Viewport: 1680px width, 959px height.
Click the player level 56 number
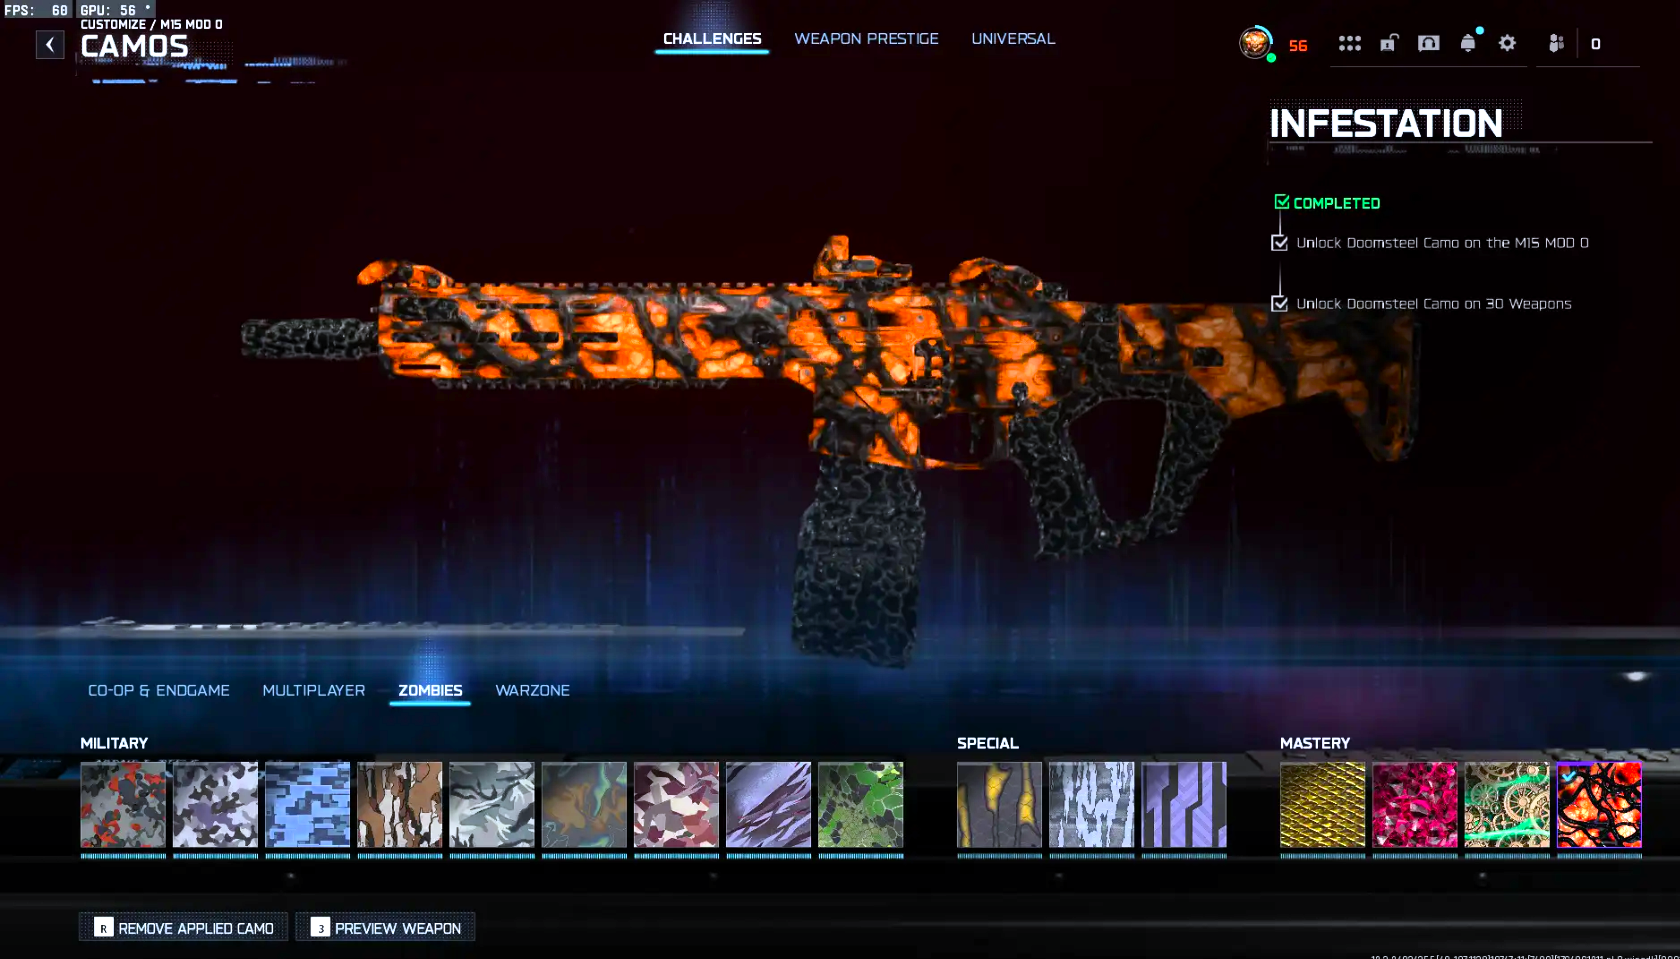pyautogui.click(x=1298, y=45)
